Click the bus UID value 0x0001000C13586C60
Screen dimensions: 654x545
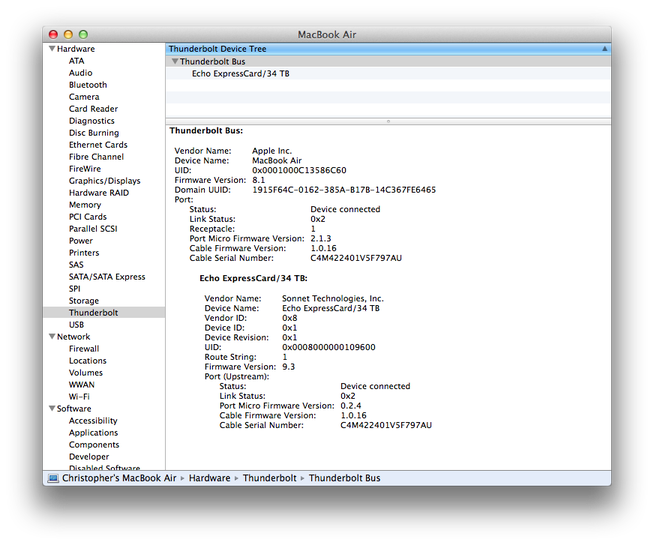pos(299,171)
